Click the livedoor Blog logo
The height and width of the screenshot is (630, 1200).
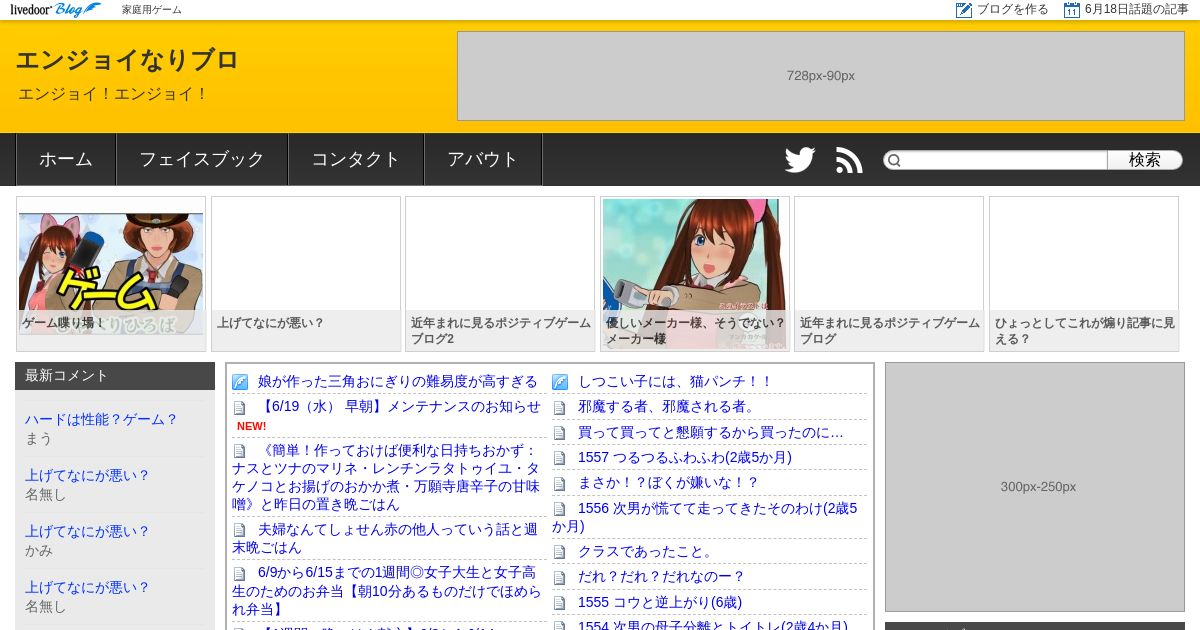pyautogui.click(x=55, y=10)
